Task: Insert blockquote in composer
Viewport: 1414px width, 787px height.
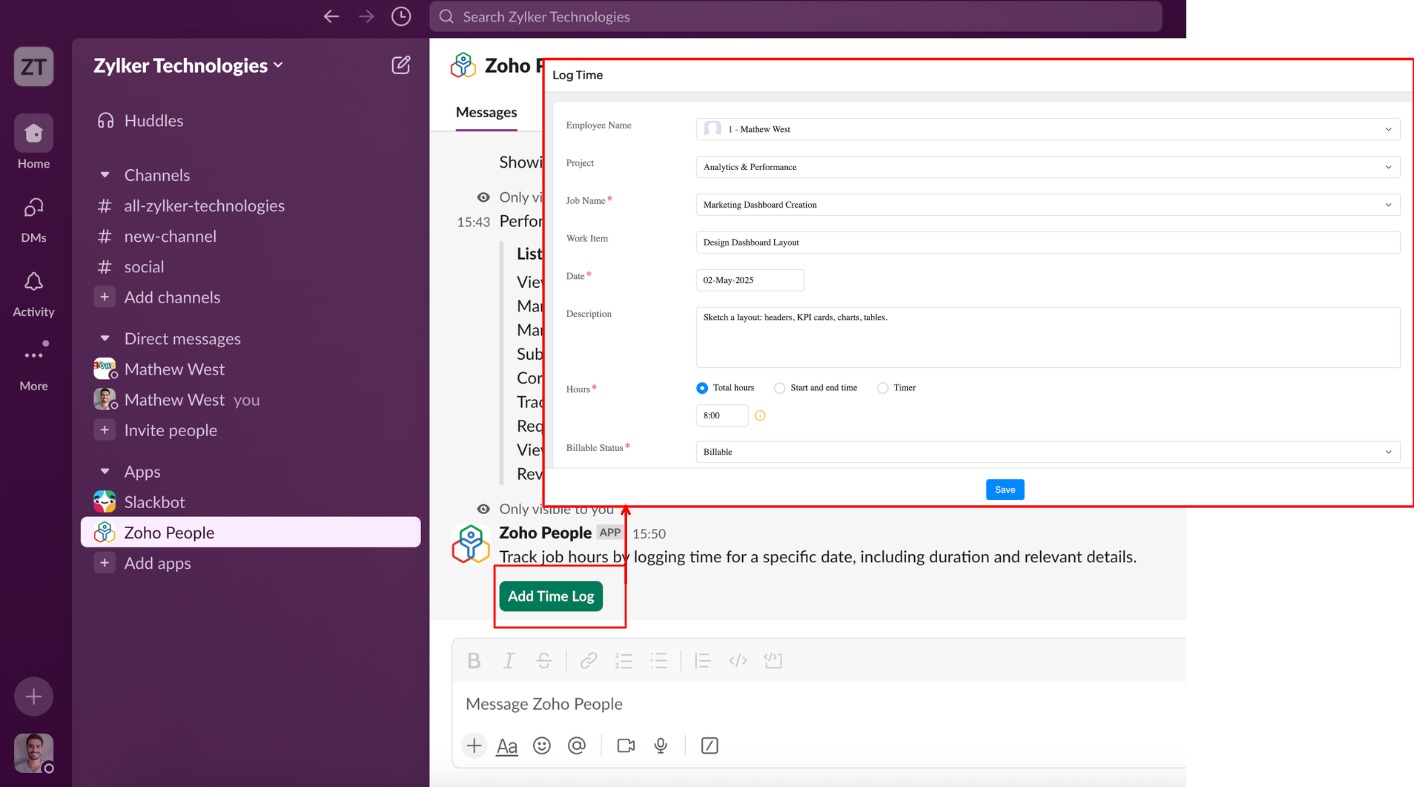Action: pos(703,660)
